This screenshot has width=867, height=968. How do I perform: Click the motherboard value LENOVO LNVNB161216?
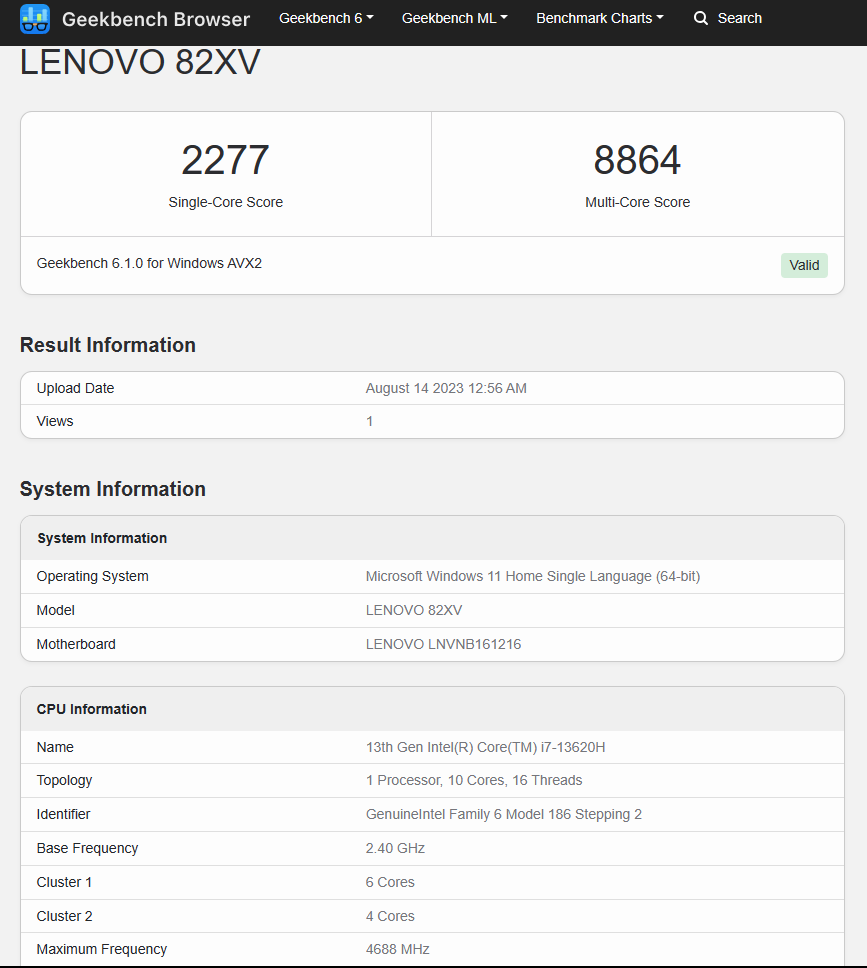pos(443,644)
